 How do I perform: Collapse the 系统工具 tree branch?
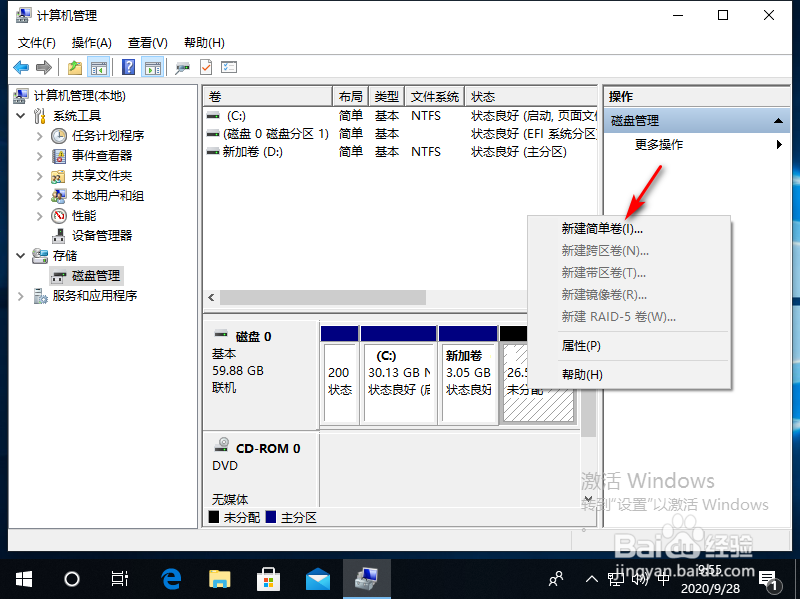click(x=21, y=115)
